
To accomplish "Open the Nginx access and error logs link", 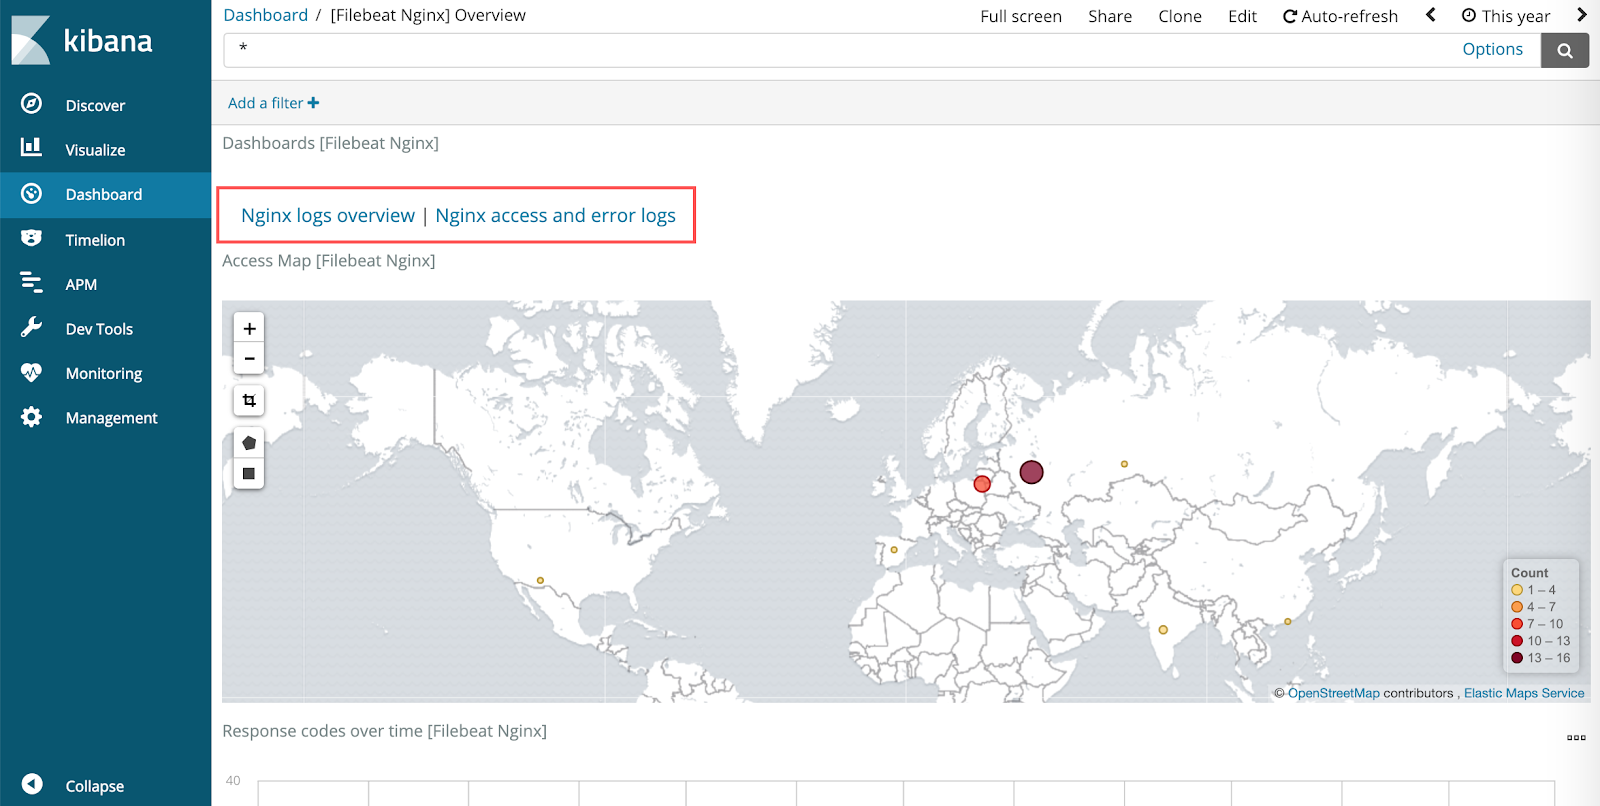I will tap(555, 215).
